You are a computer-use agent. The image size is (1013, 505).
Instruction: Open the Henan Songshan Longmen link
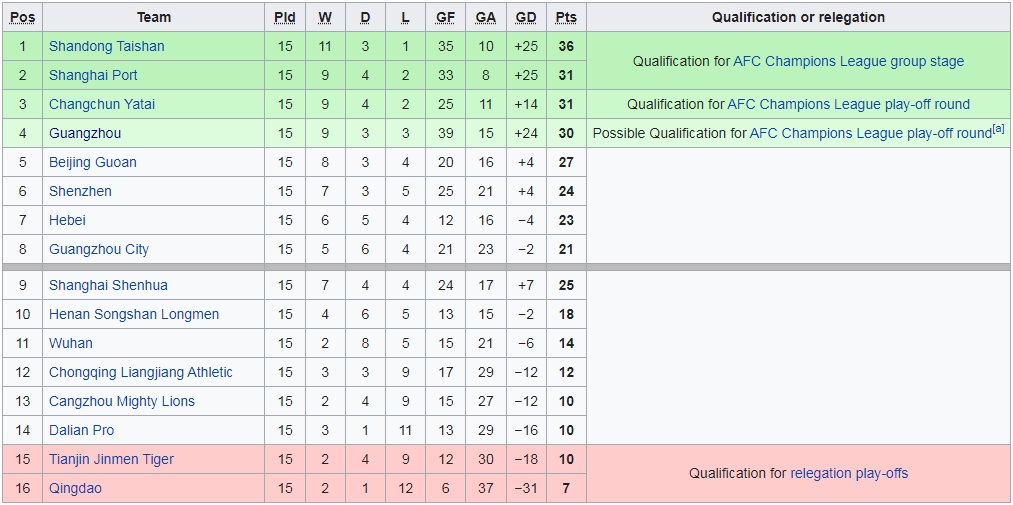point(134,314)
